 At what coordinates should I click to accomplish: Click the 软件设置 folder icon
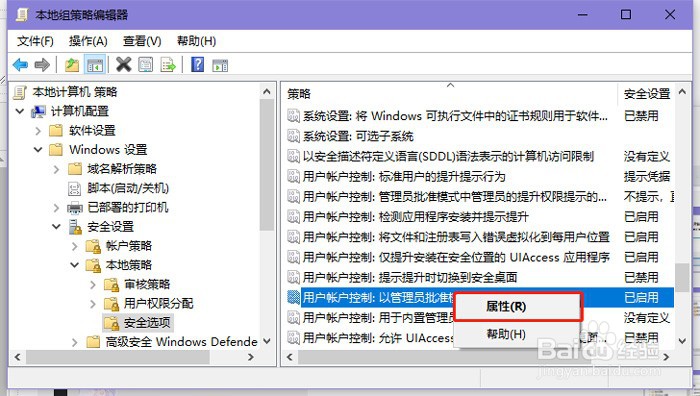[56, 130]
